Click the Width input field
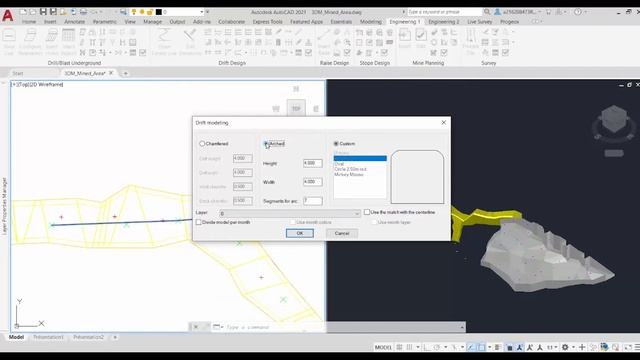This screenshot has width=640, height=360. pos(313,182)
